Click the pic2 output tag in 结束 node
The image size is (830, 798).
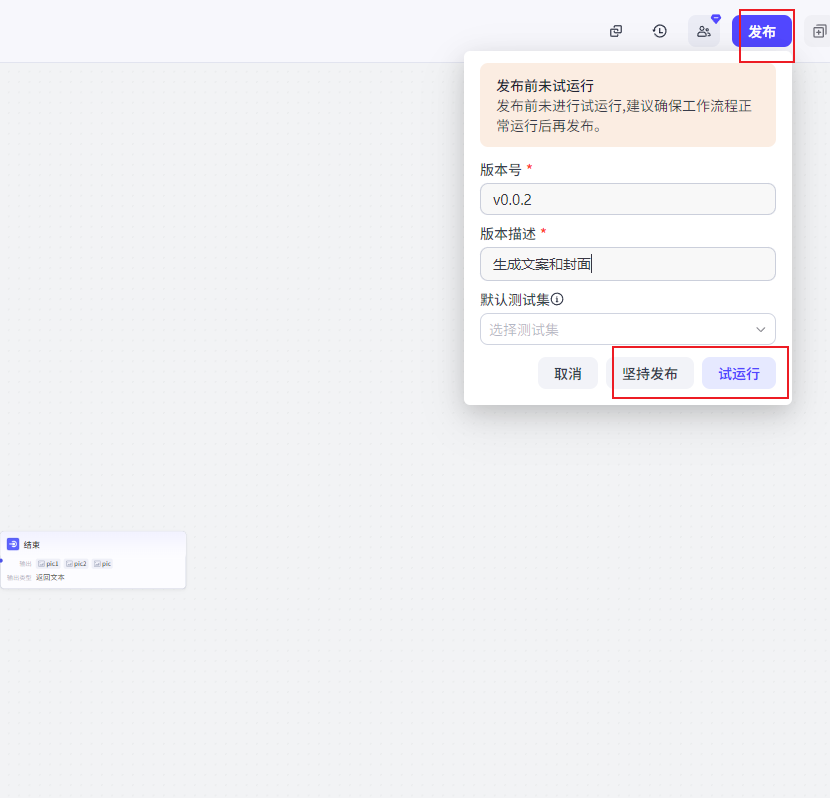tap(76, 564)
